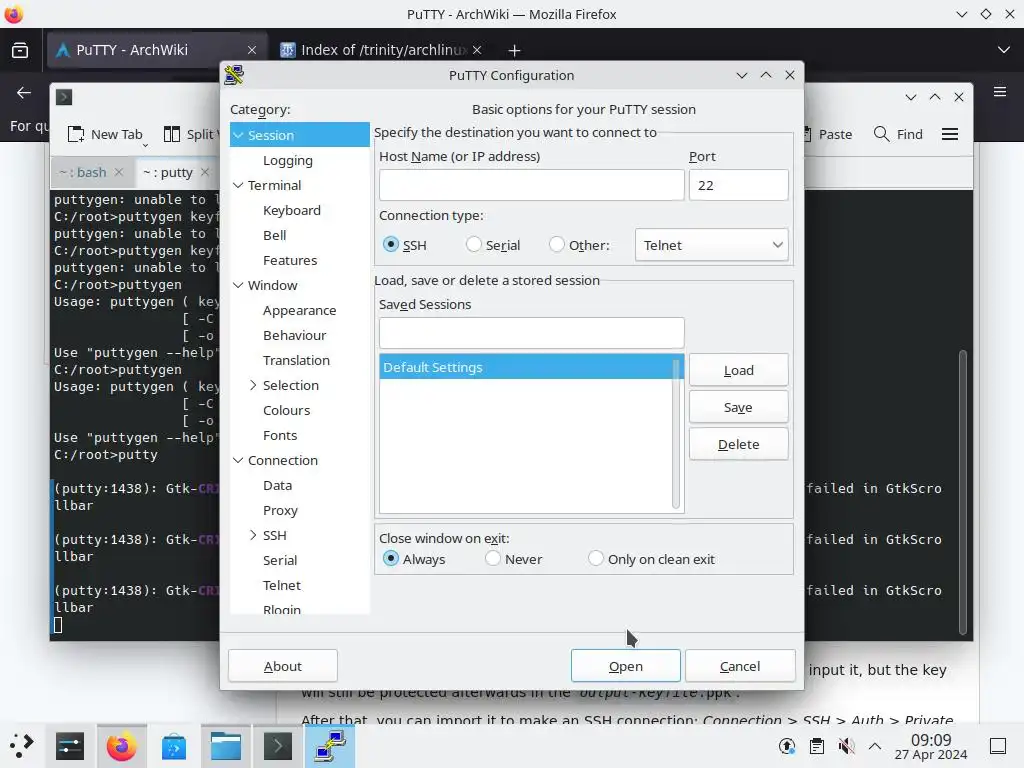
Task: Expand the Selection category
Action: pyautogui.click(x=253, y=385)
